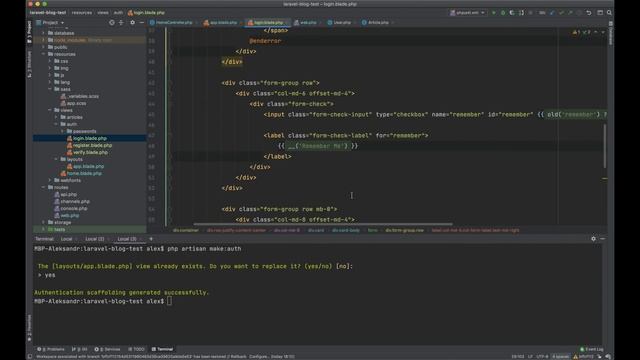Click the collapse all icon in Project panel
The width and height of the screenshot is (640, 360).
(x=121, y=22)
